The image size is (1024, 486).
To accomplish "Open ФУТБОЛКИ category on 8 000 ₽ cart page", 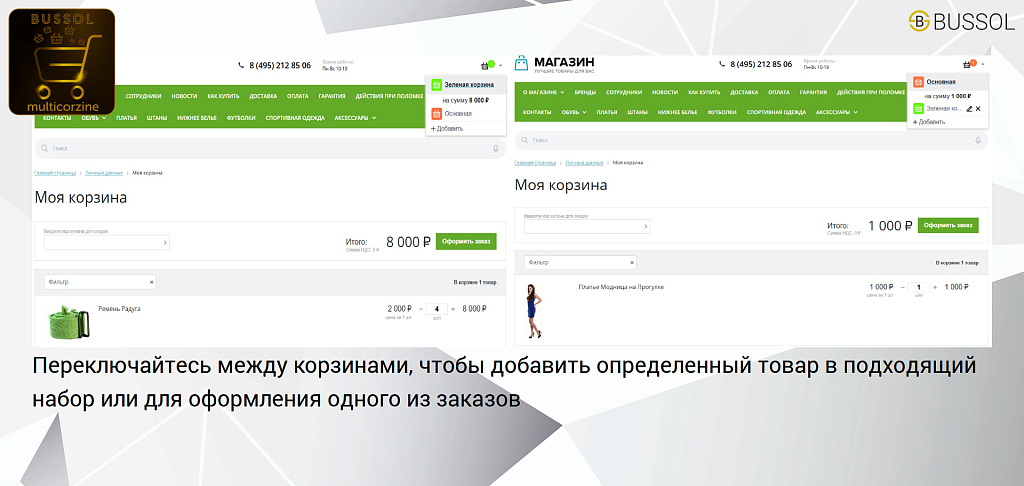I will point(241,118).
